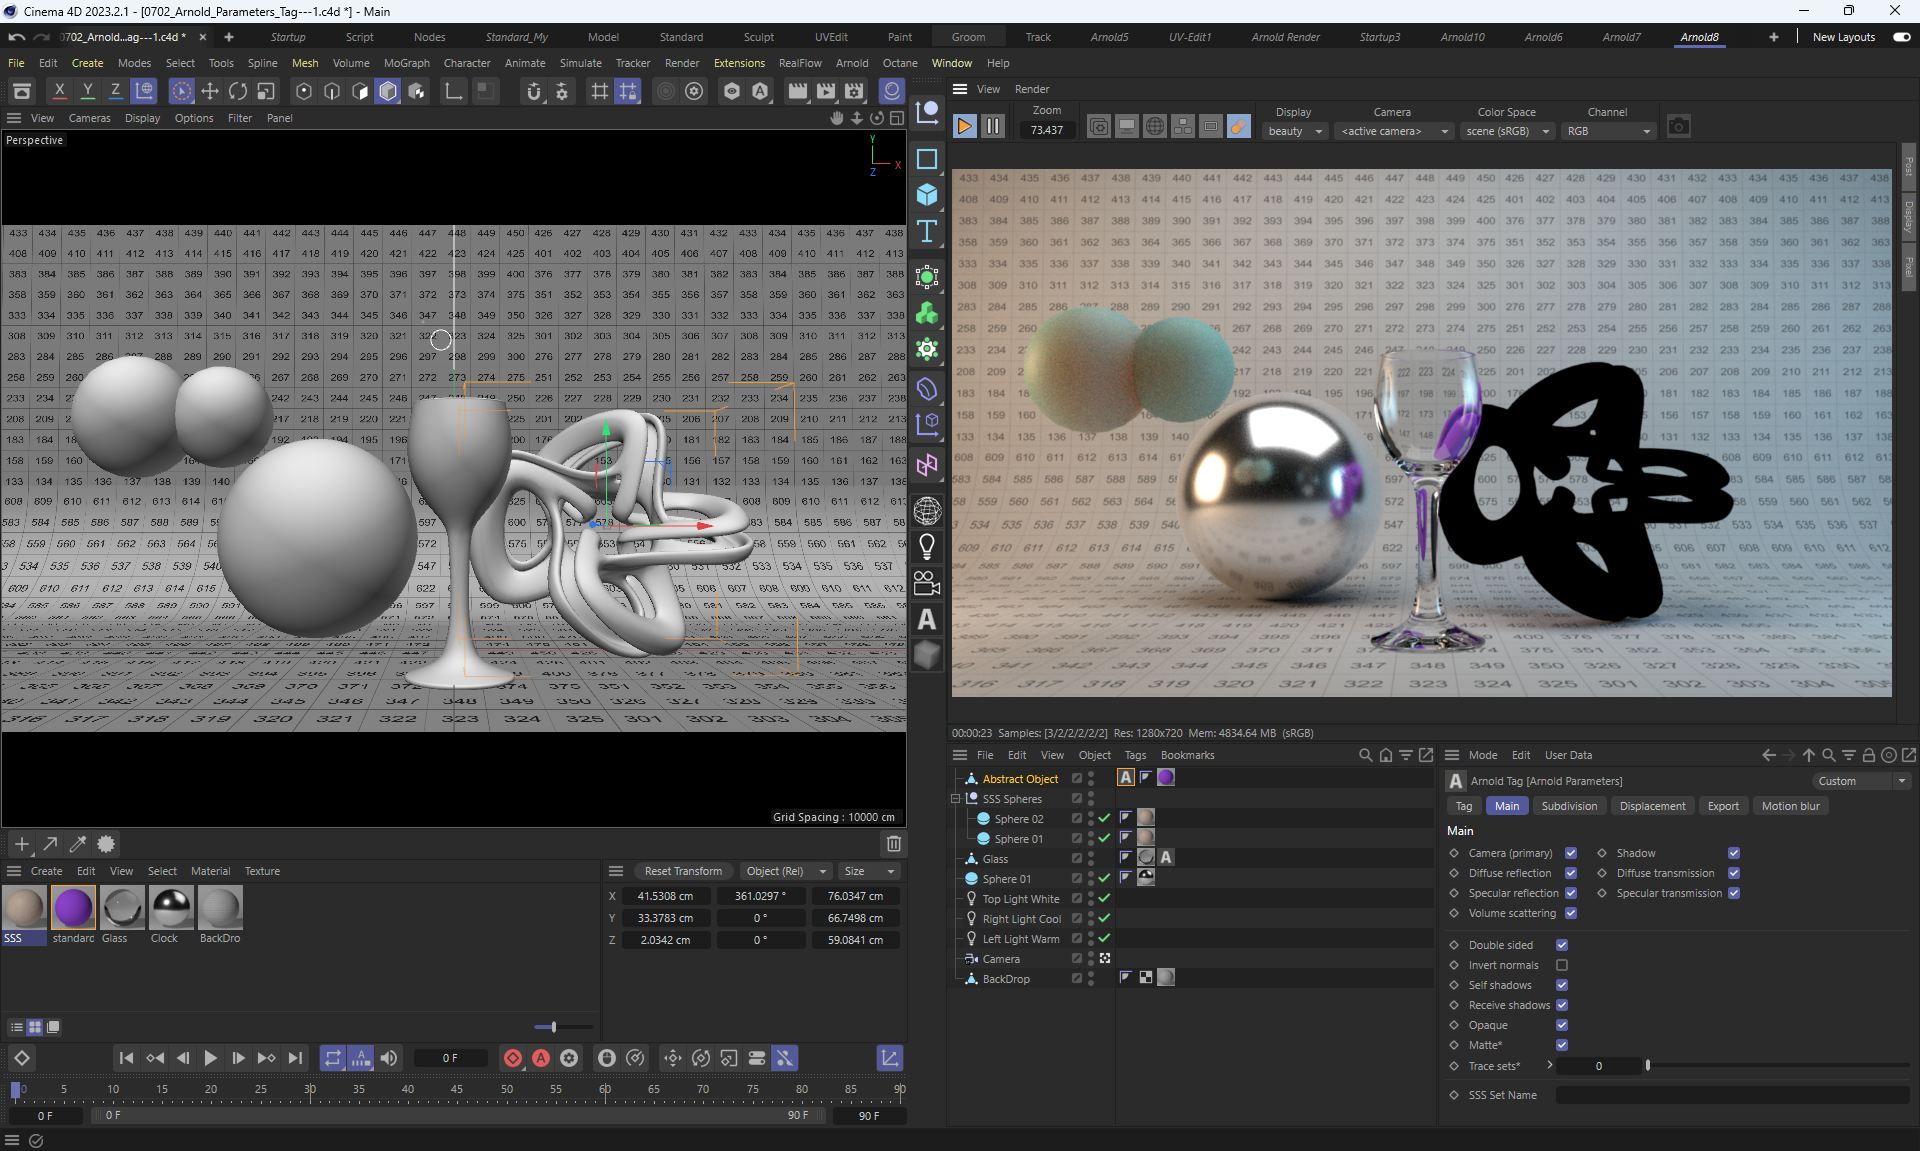Image resolution: width=1920 pixels, height=1151 pixels.
Task: Pause the Arnold IPR render
Action: (993, 127)
